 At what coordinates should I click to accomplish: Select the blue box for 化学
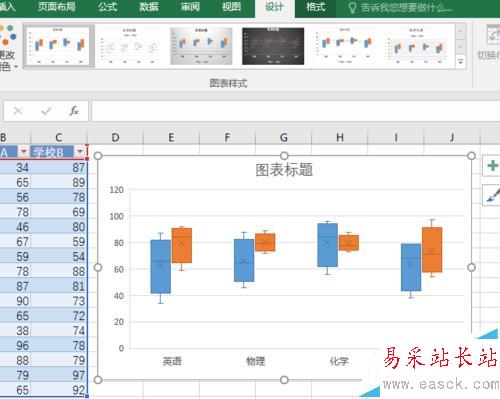(327, 245)
